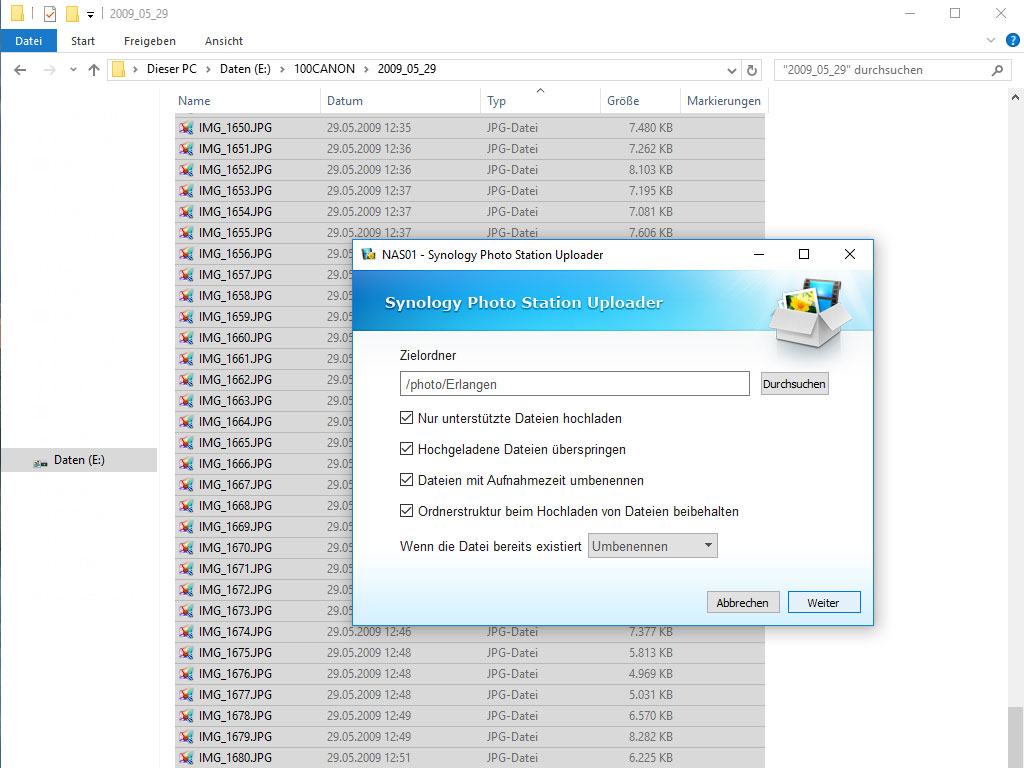Viewport: 1024px width, 768px height.
Task: Go up one folder level
Action: click(94, 70)
